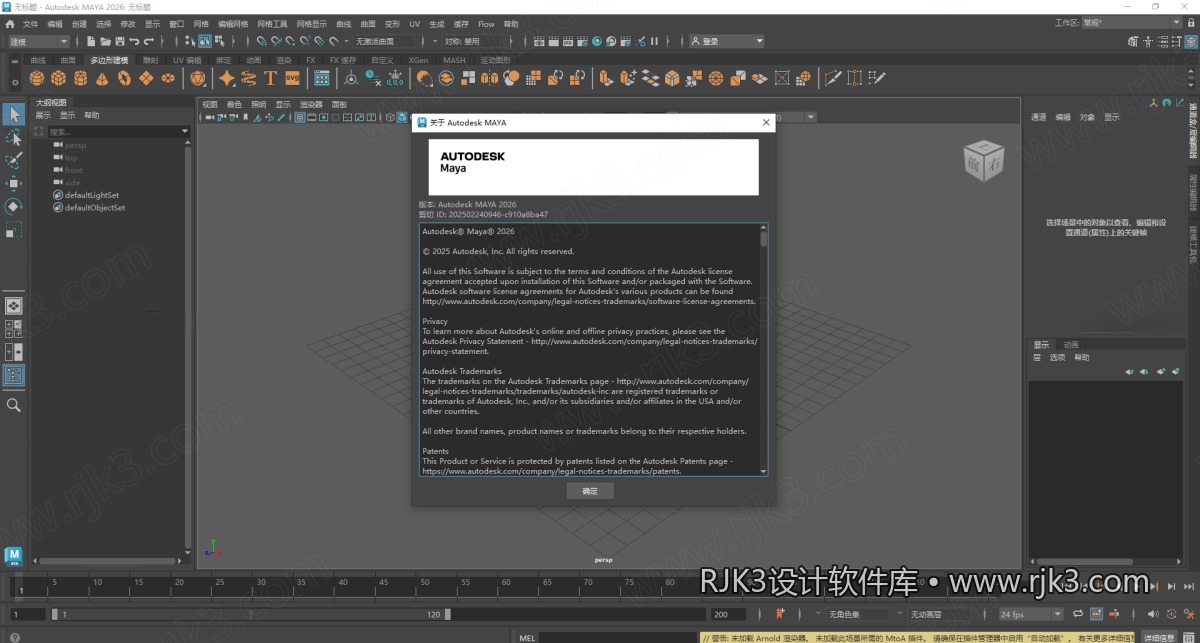Click the 显示 tab in layer editor

click(1041, 345)
